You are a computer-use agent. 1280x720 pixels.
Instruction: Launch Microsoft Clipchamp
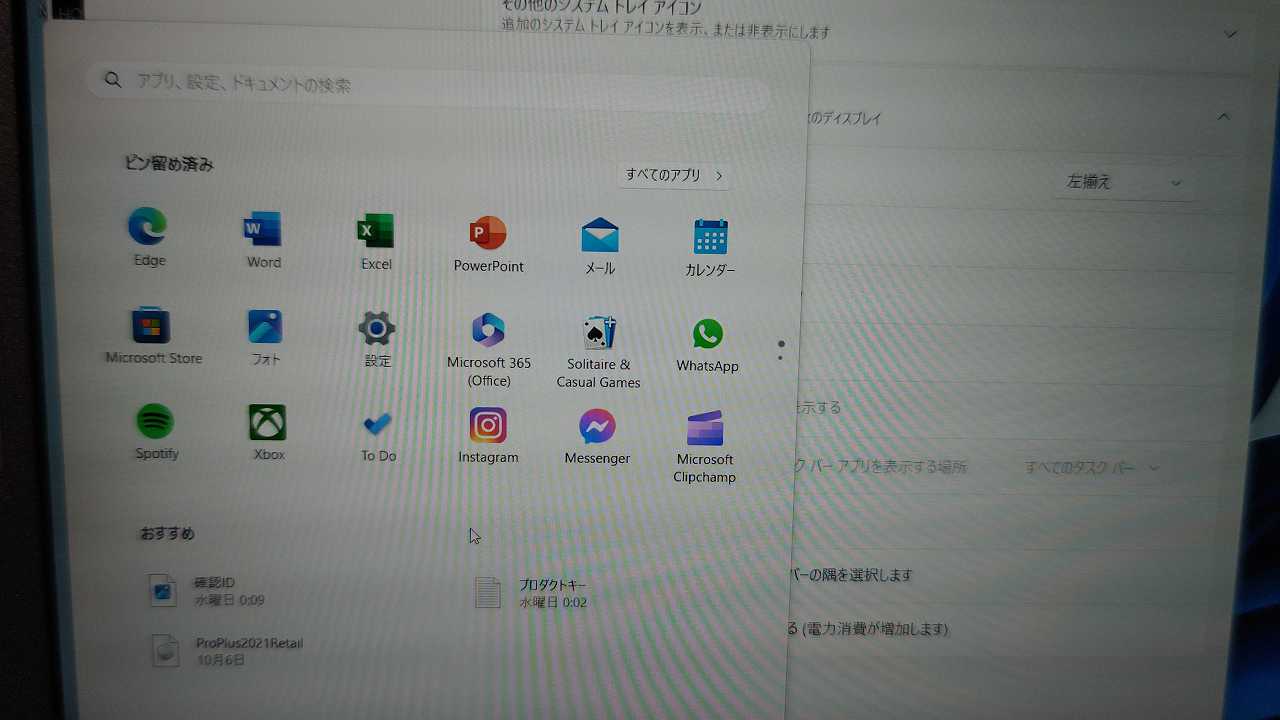click(704, 446)
